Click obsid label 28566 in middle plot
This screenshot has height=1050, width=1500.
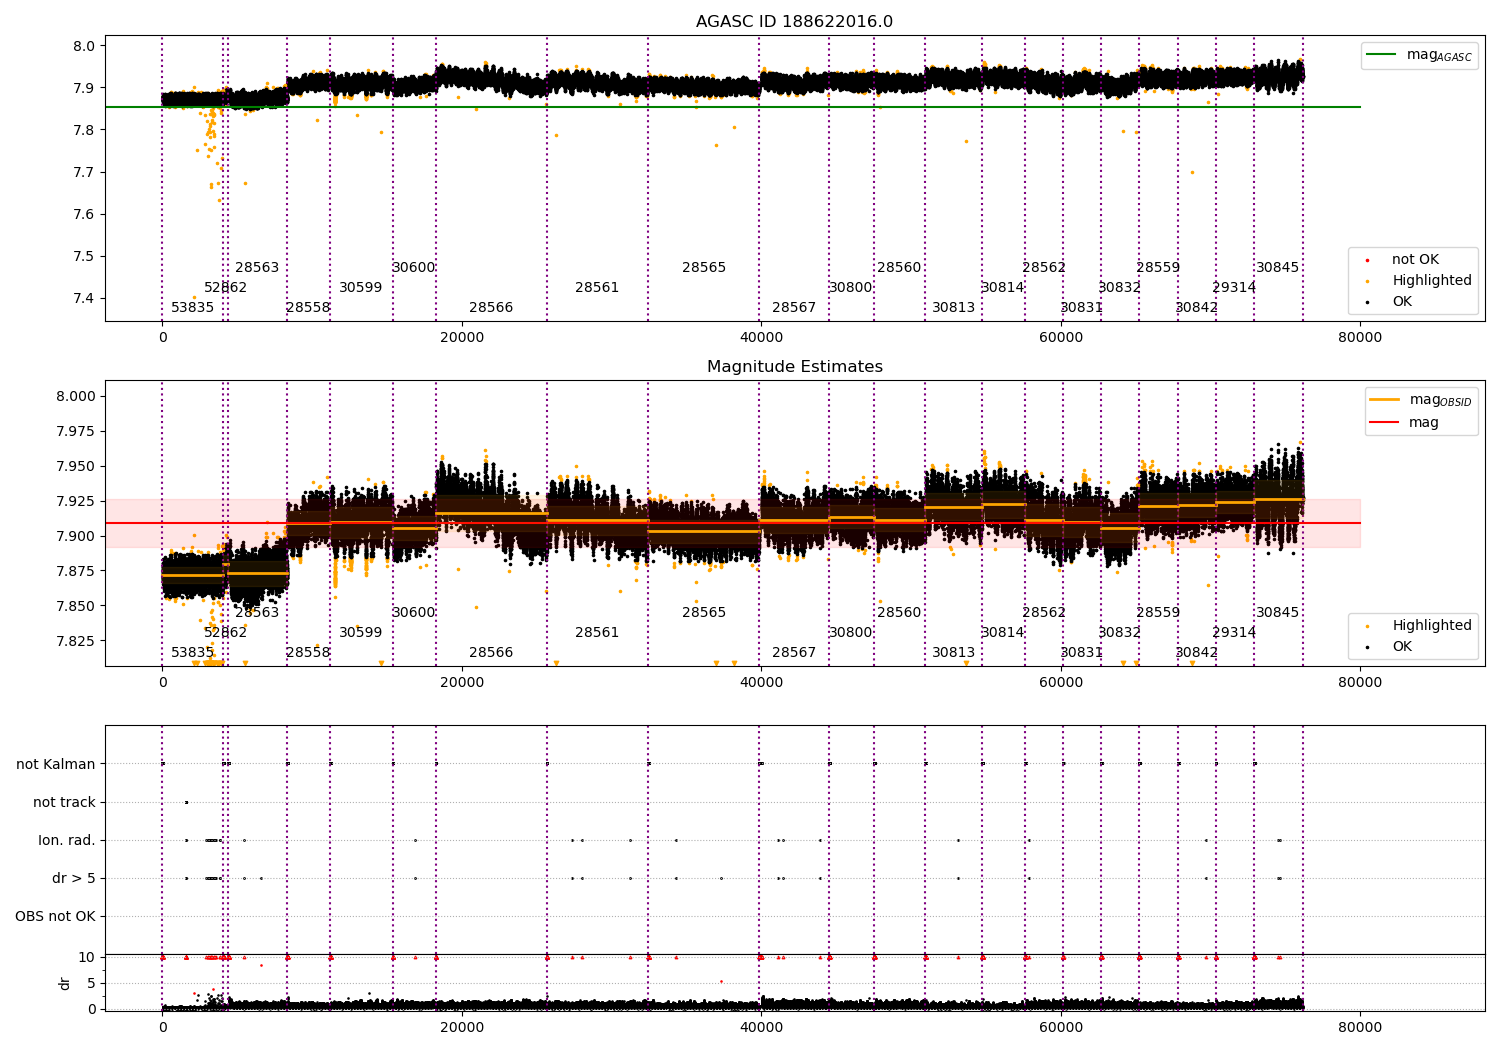point(491,653)
